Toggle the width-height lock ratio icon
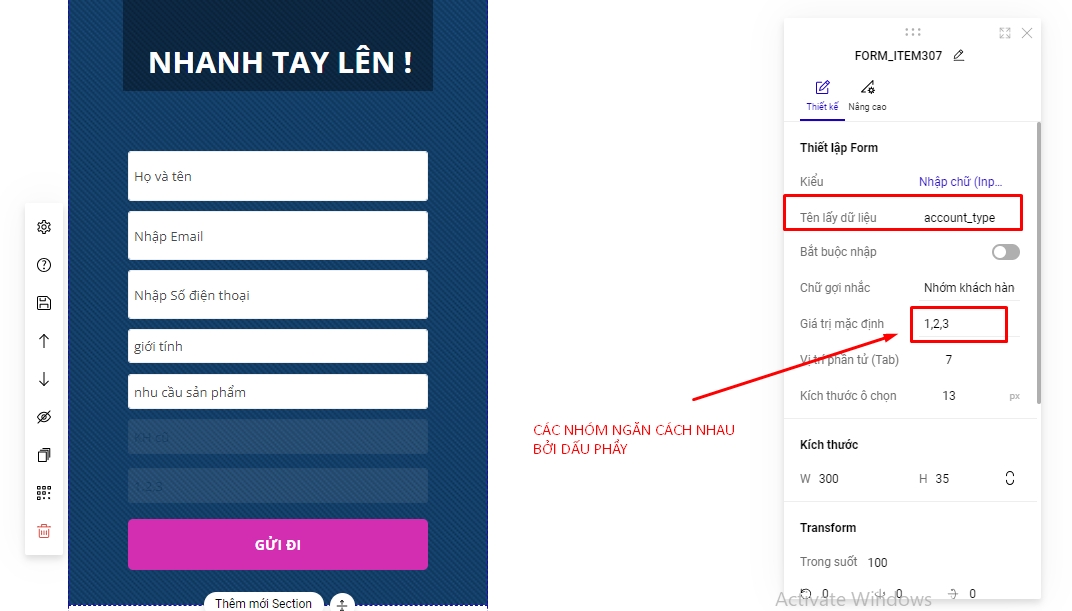 click(x=1010, y=478)
